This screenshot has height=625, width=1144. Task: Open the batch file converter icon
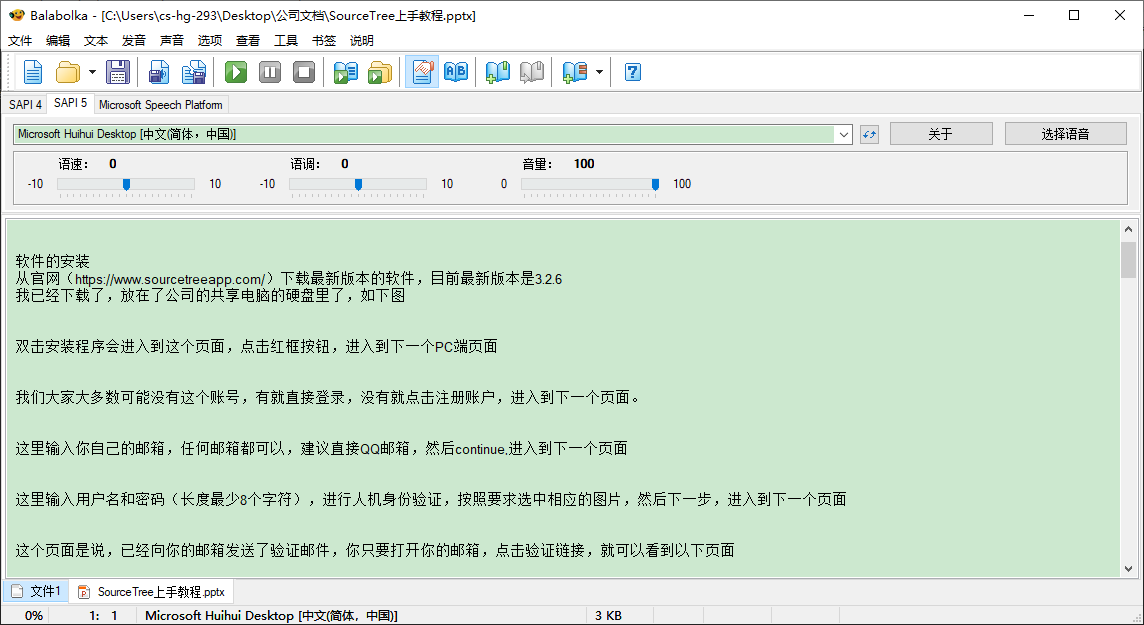(380, 72)
